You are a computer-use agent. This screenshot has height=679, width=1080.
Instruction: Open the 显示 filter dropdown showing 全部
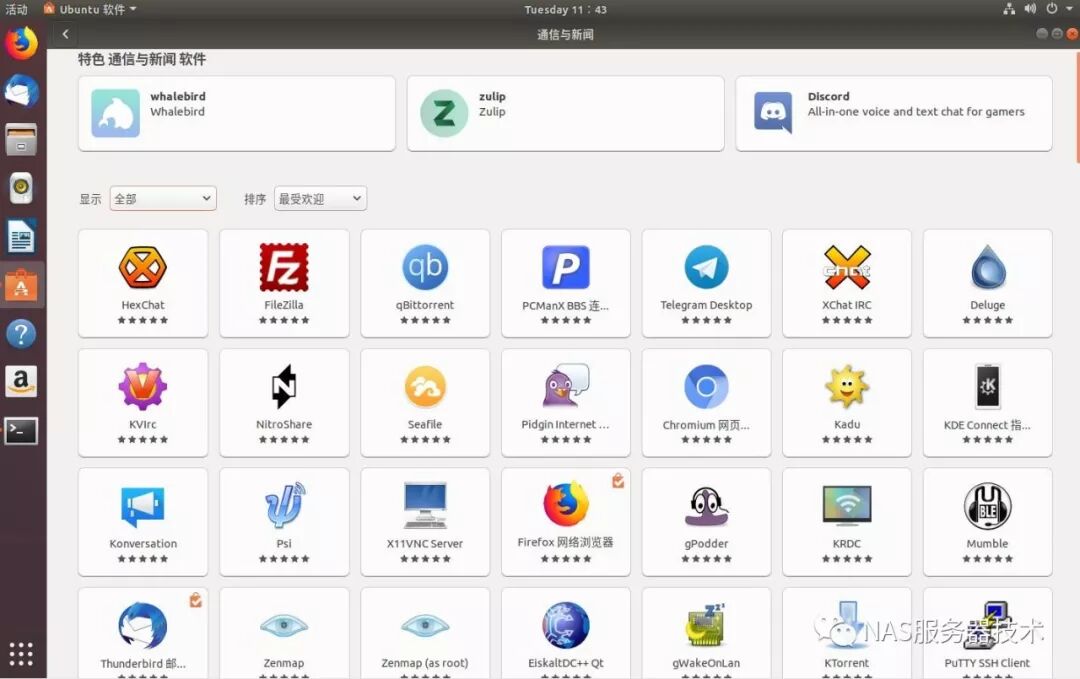(163, 198)
